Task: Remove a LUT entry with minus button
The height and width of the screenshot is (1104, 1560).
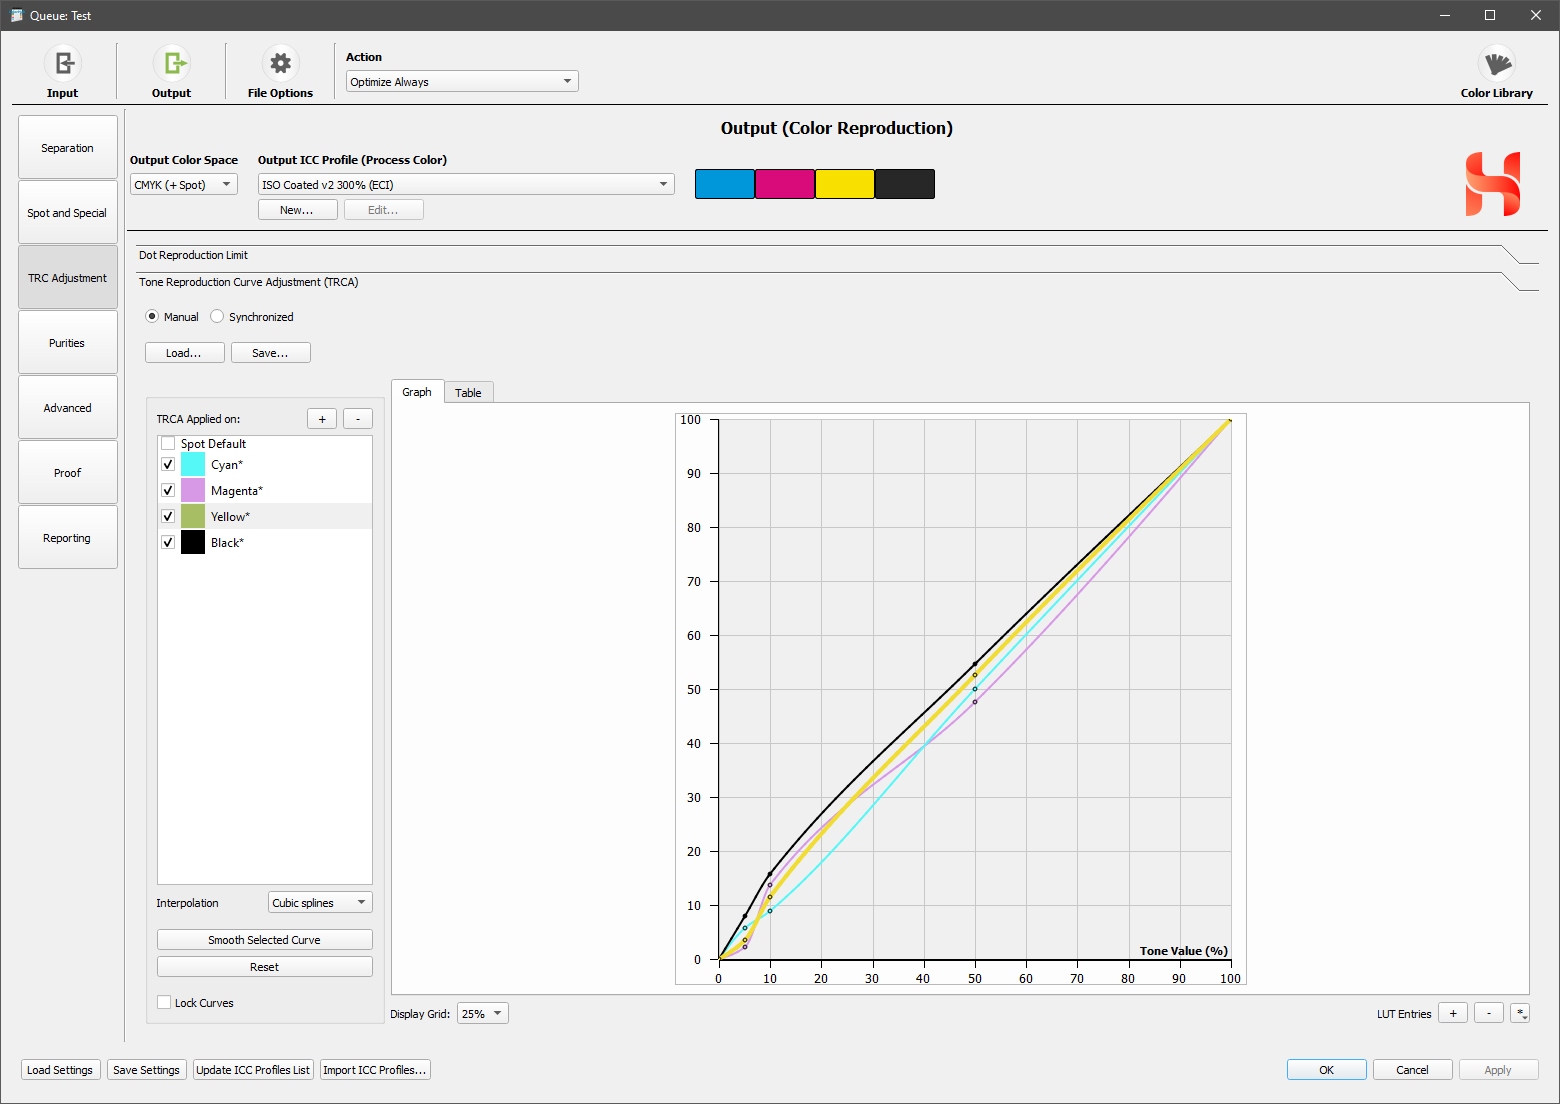Action: 1488,1013
